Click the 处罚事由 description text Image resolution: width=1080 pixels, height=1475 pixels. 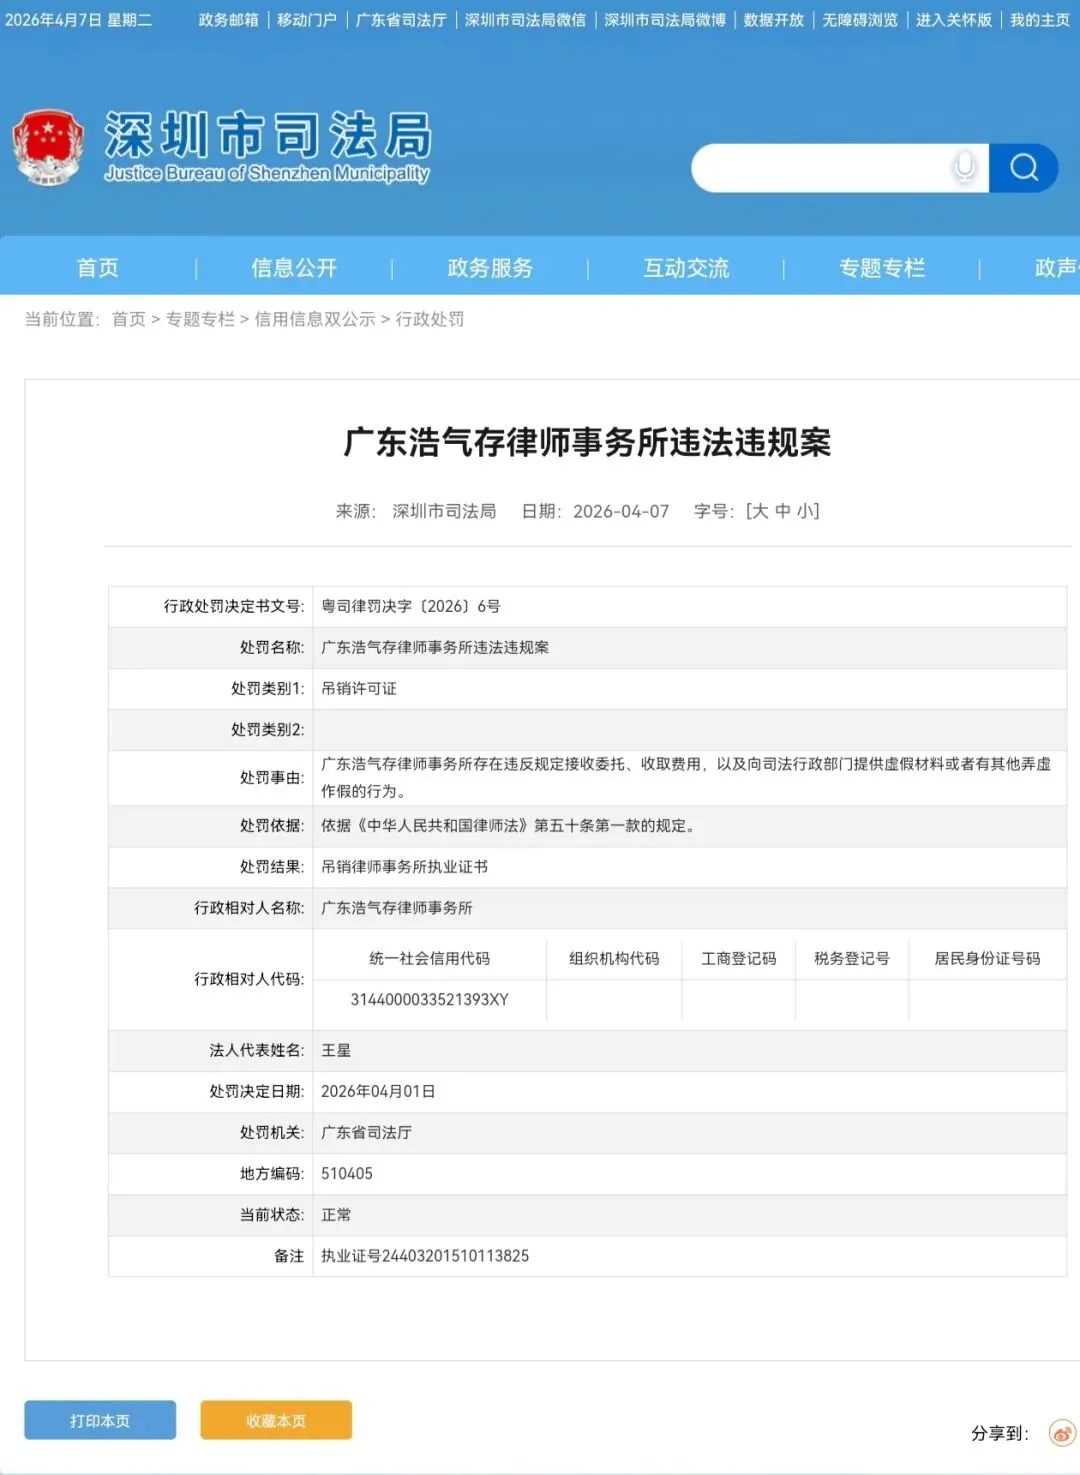click(x=686, y=777)
